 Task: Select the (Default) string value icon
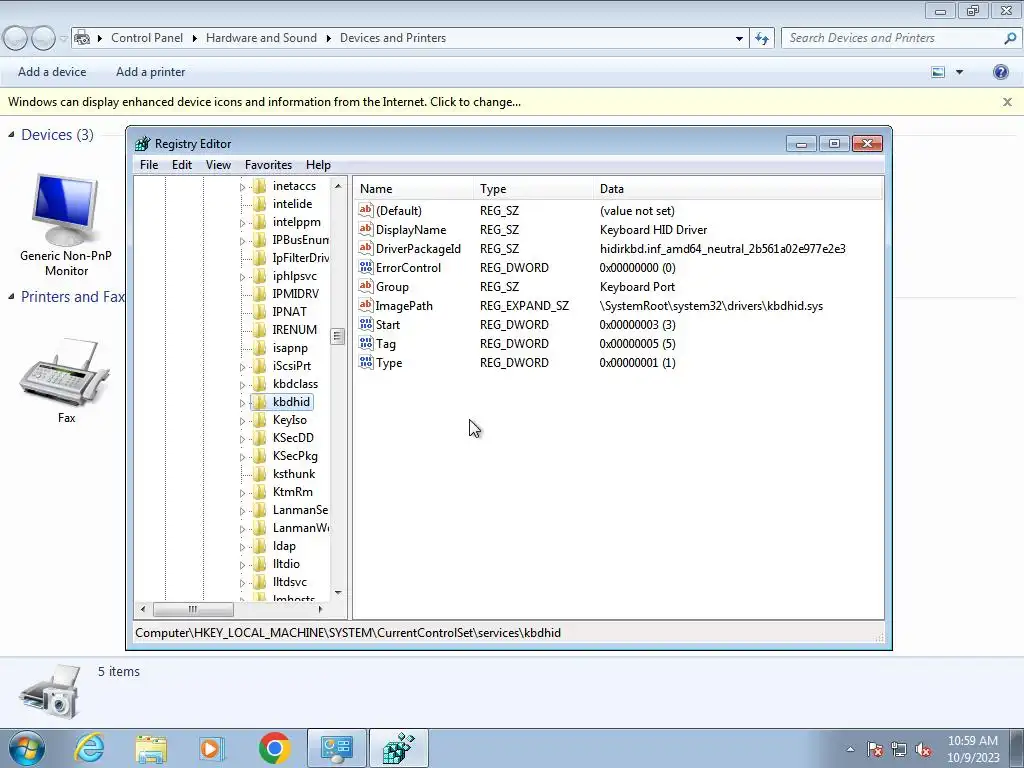click(x=366, y=210)
